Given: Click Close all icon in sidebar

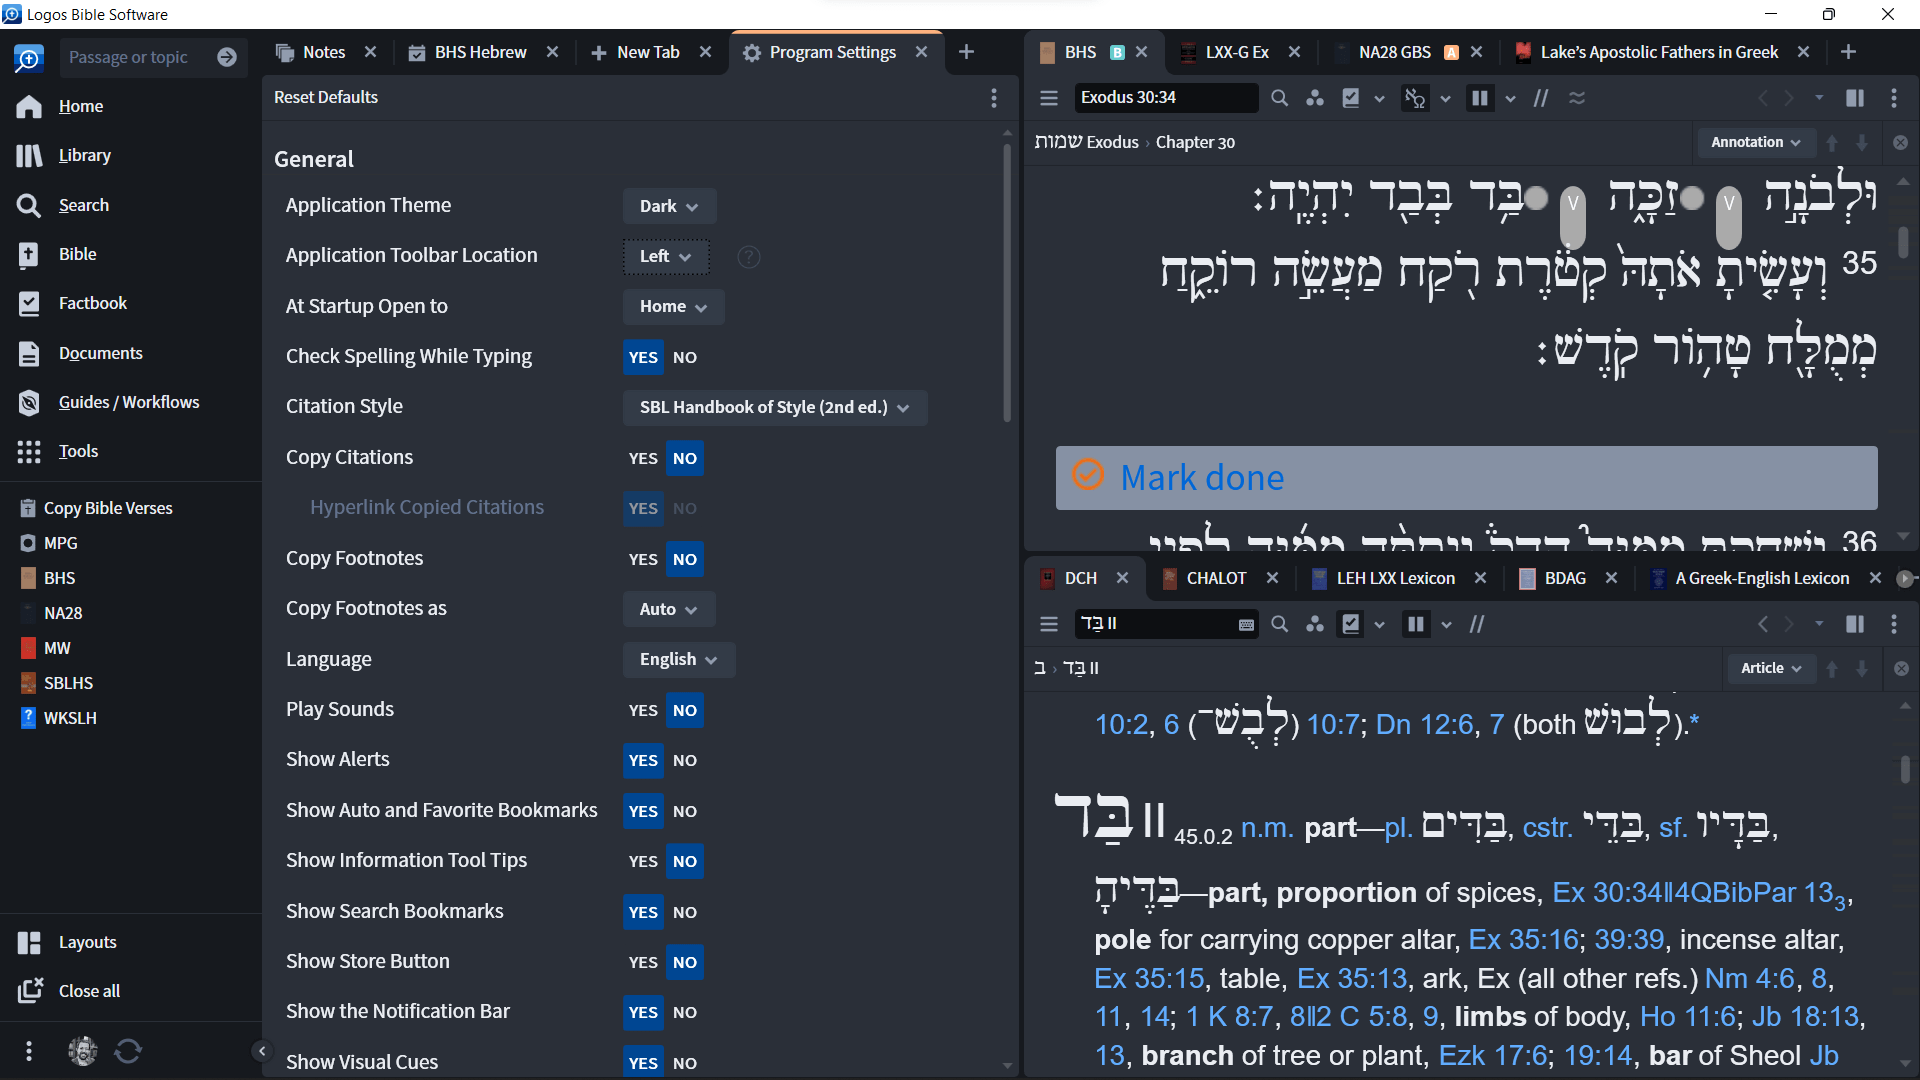Looking at the screenshot, I should [x=29, y=991].
